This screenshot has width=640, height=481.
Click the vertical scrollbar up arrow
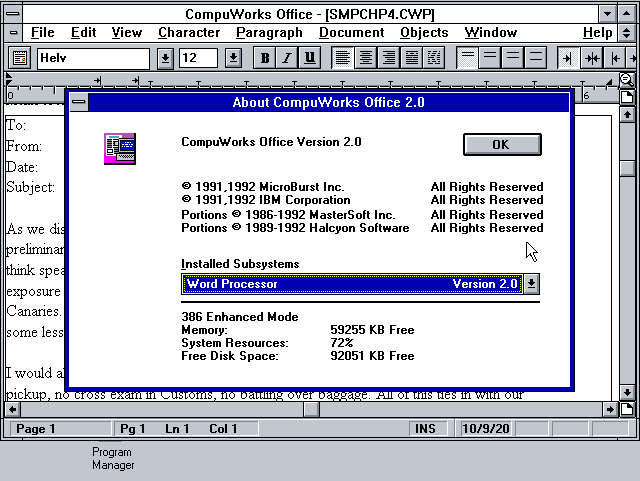pos(627,115)
